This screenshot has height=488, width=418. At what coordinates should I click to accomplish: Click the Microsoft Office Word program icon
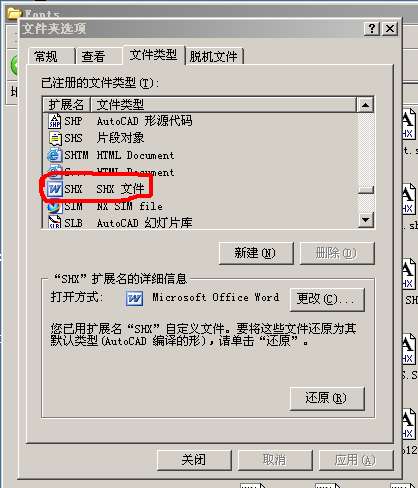[x=134, y=298]
